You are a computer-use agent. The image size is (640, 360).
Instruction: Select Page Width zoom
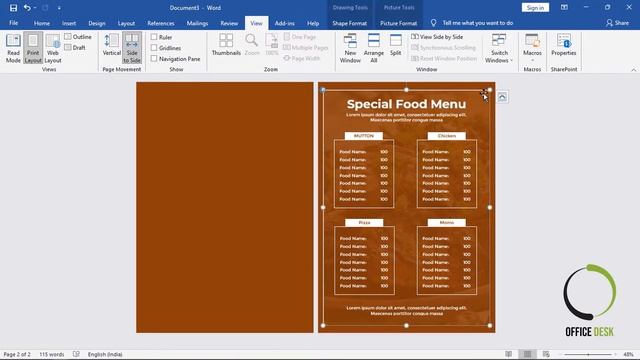point(302,58)
